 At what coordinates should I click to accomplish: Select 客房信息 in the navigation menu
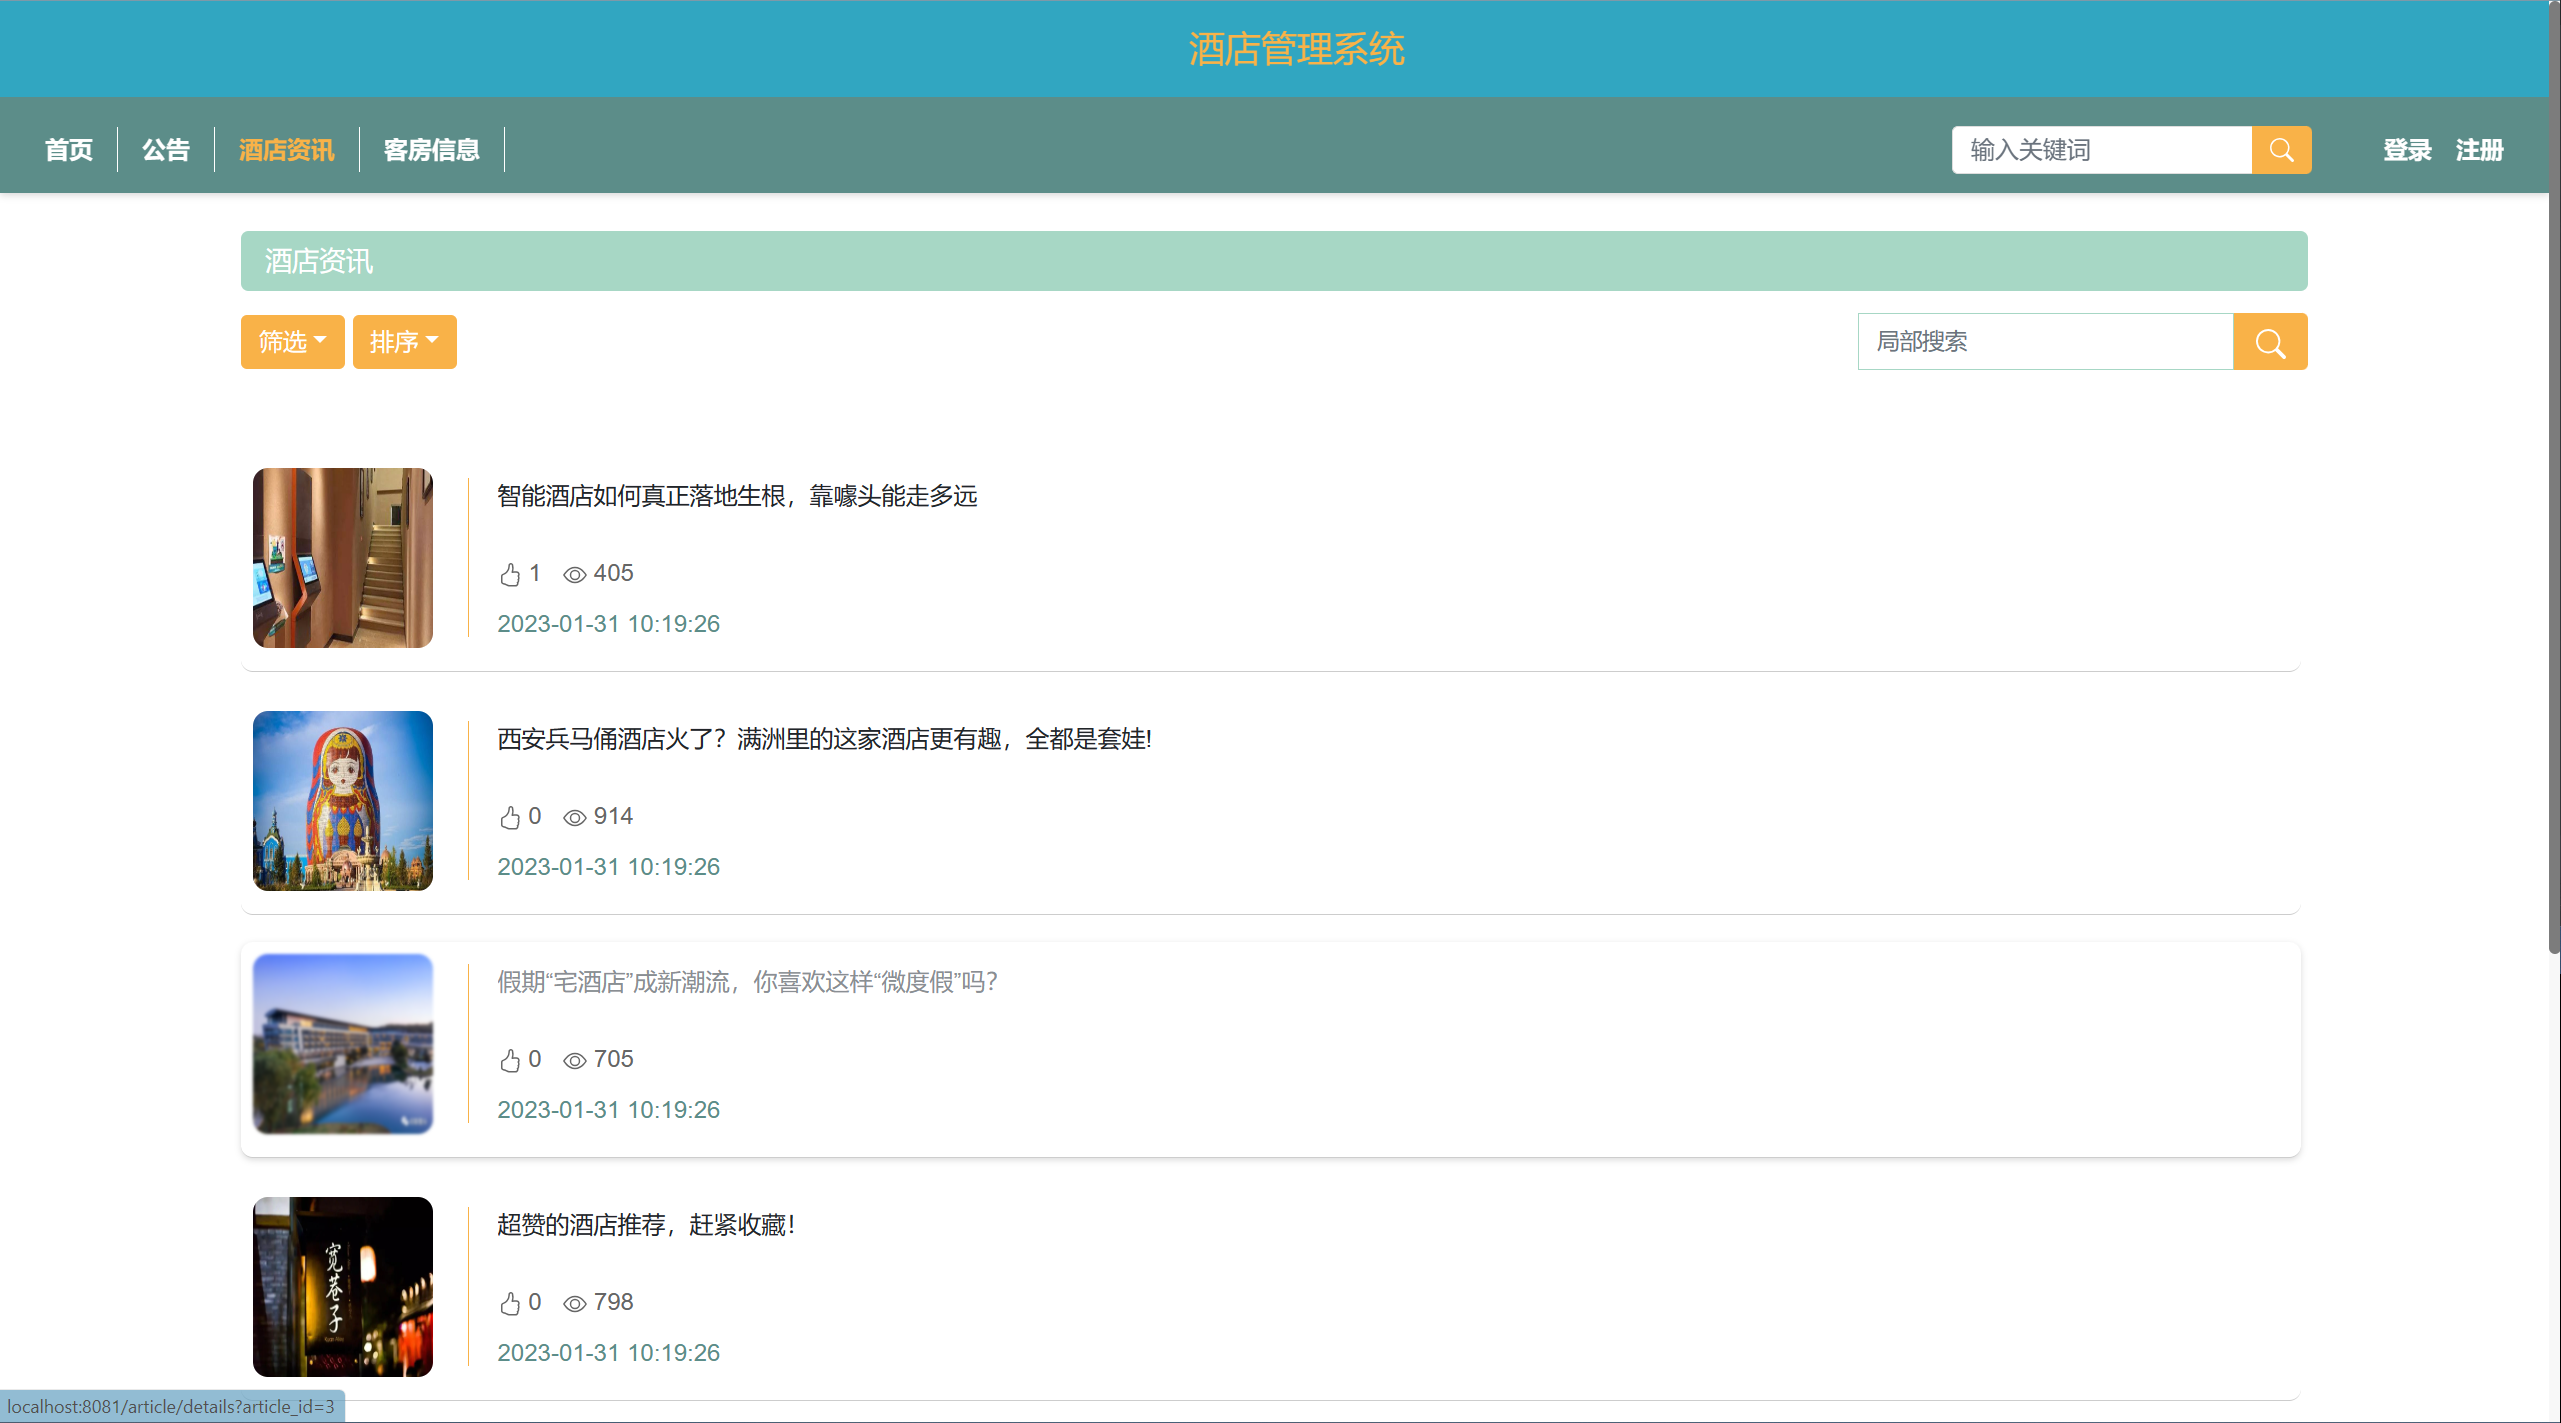pyautogui.click(x=431, y=150)
